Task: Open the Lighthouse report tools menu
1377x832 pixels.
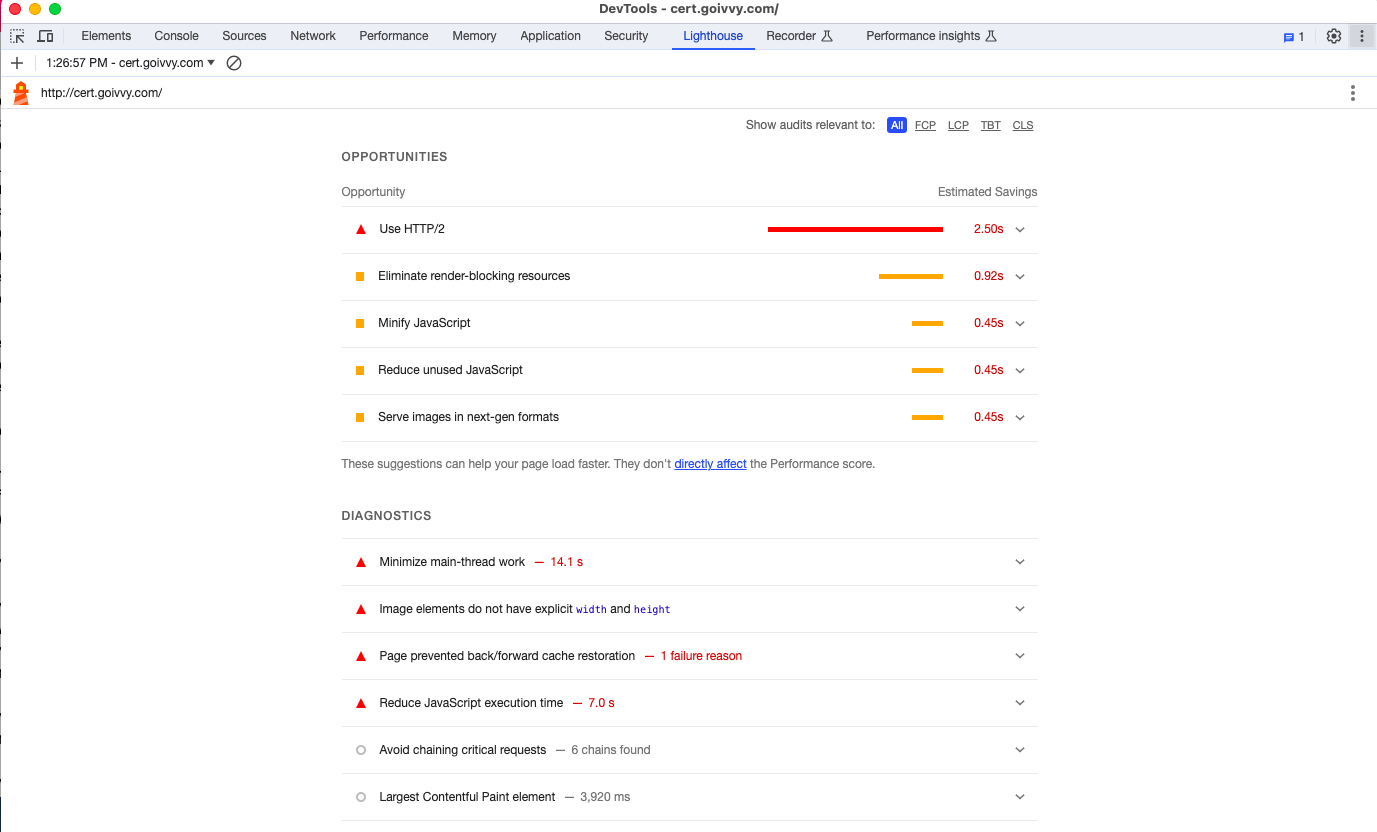Action: point(1352,93)
